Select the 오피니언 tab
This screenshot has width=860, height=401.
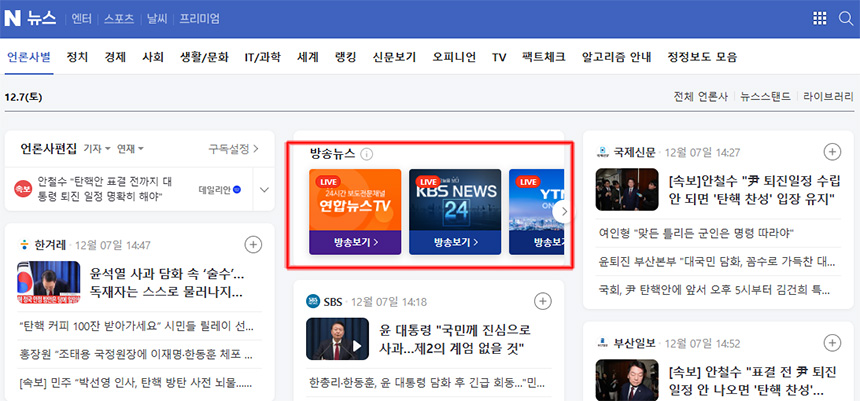coord(454,57)
